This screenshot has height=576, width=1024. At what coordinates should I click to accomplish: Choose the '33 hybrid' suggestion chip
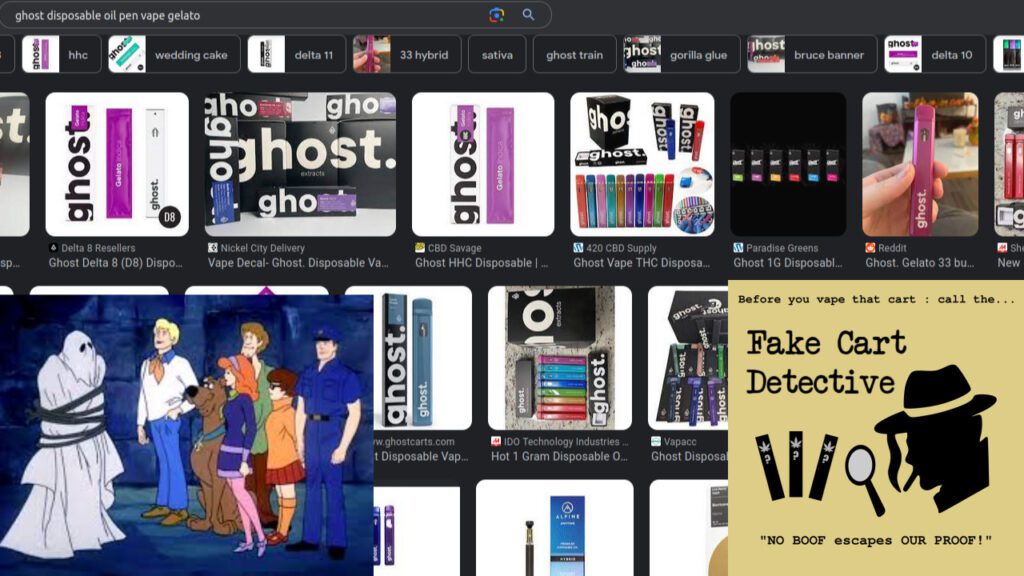407,55
